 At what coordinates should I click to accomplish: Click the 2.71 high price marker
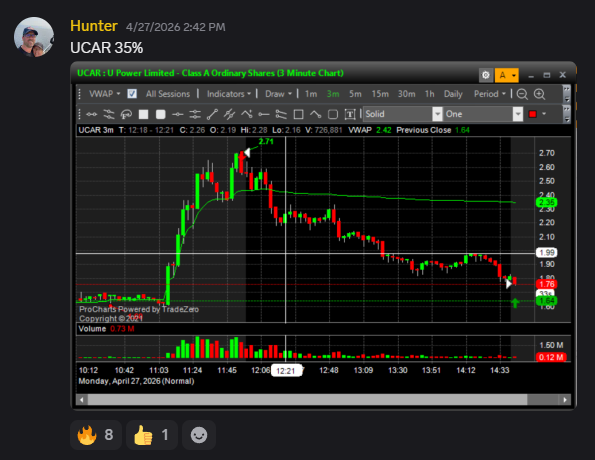coord(266,142)
